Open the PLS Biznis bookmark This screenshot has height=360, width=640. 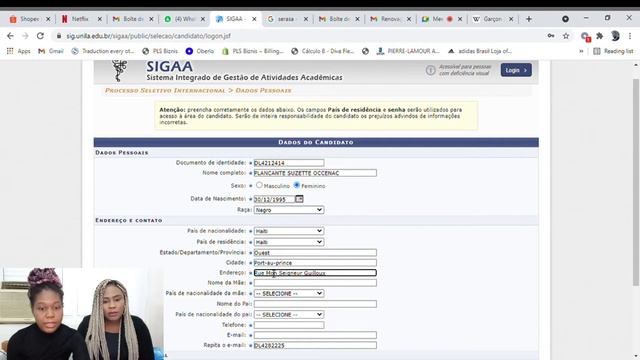click(x=160, y=51)
